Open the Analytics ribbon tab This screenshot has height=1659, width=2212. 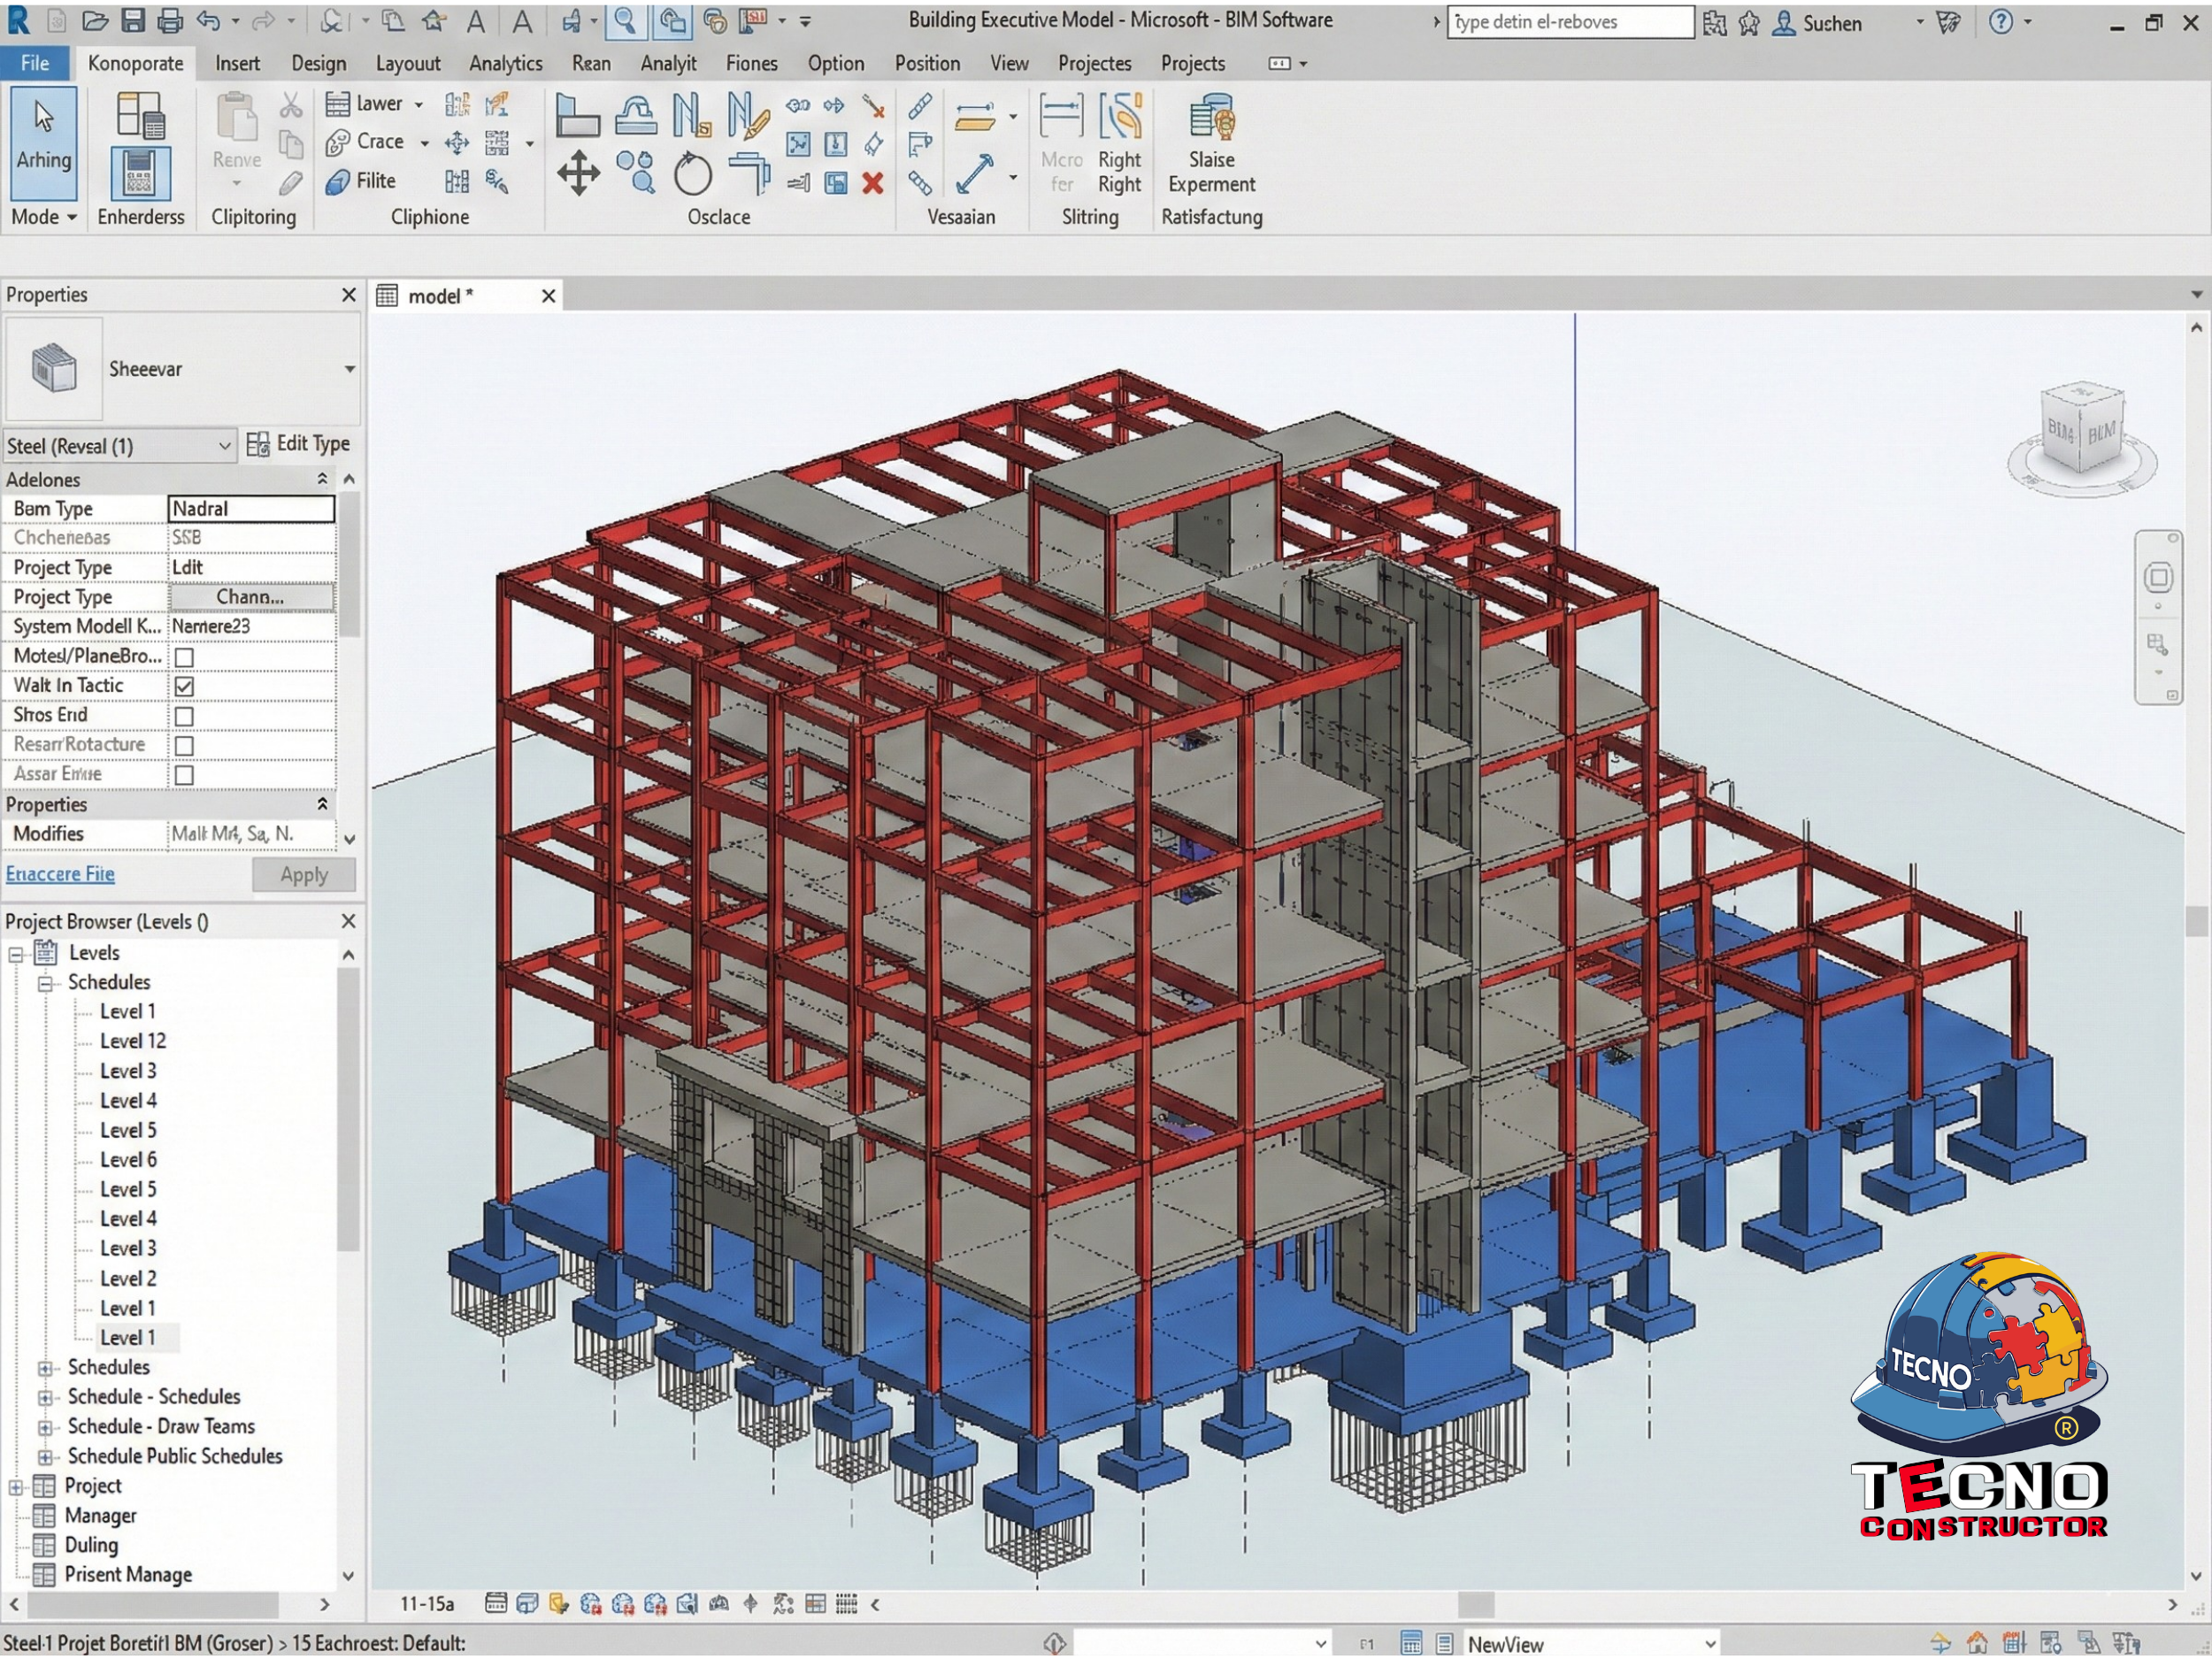point(505,63)
